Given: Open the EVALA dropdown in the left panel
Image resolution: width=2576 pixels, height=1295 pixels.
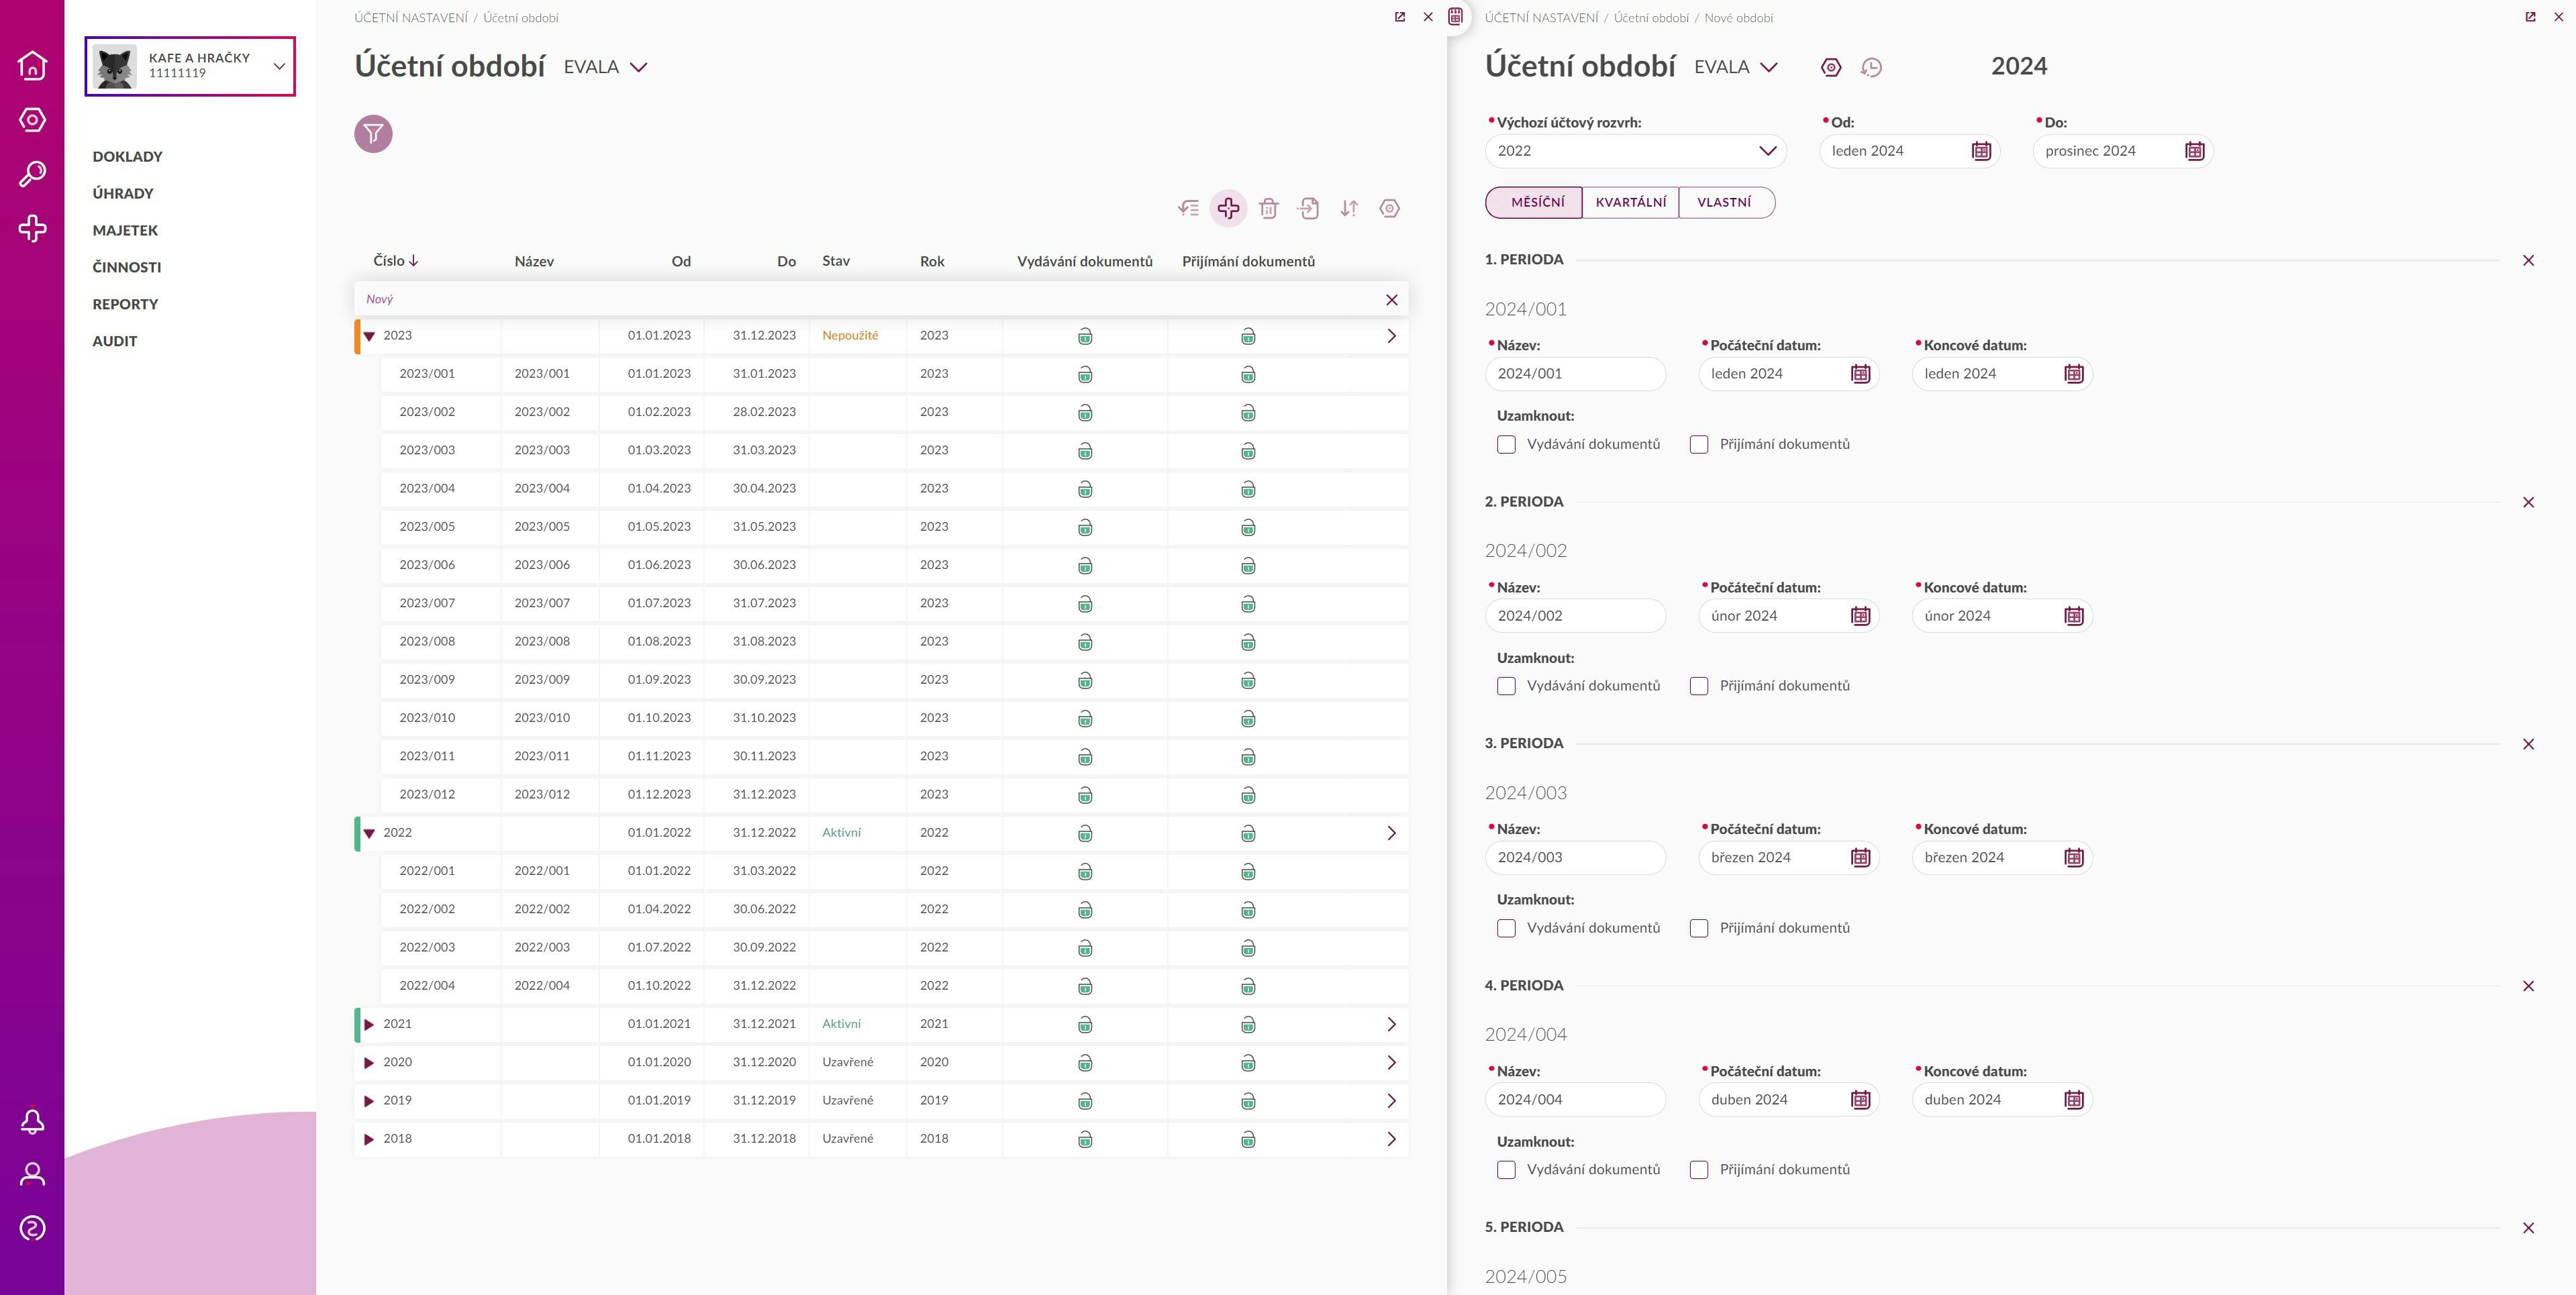Looking at the screenshot, I should tap(605, 67).
